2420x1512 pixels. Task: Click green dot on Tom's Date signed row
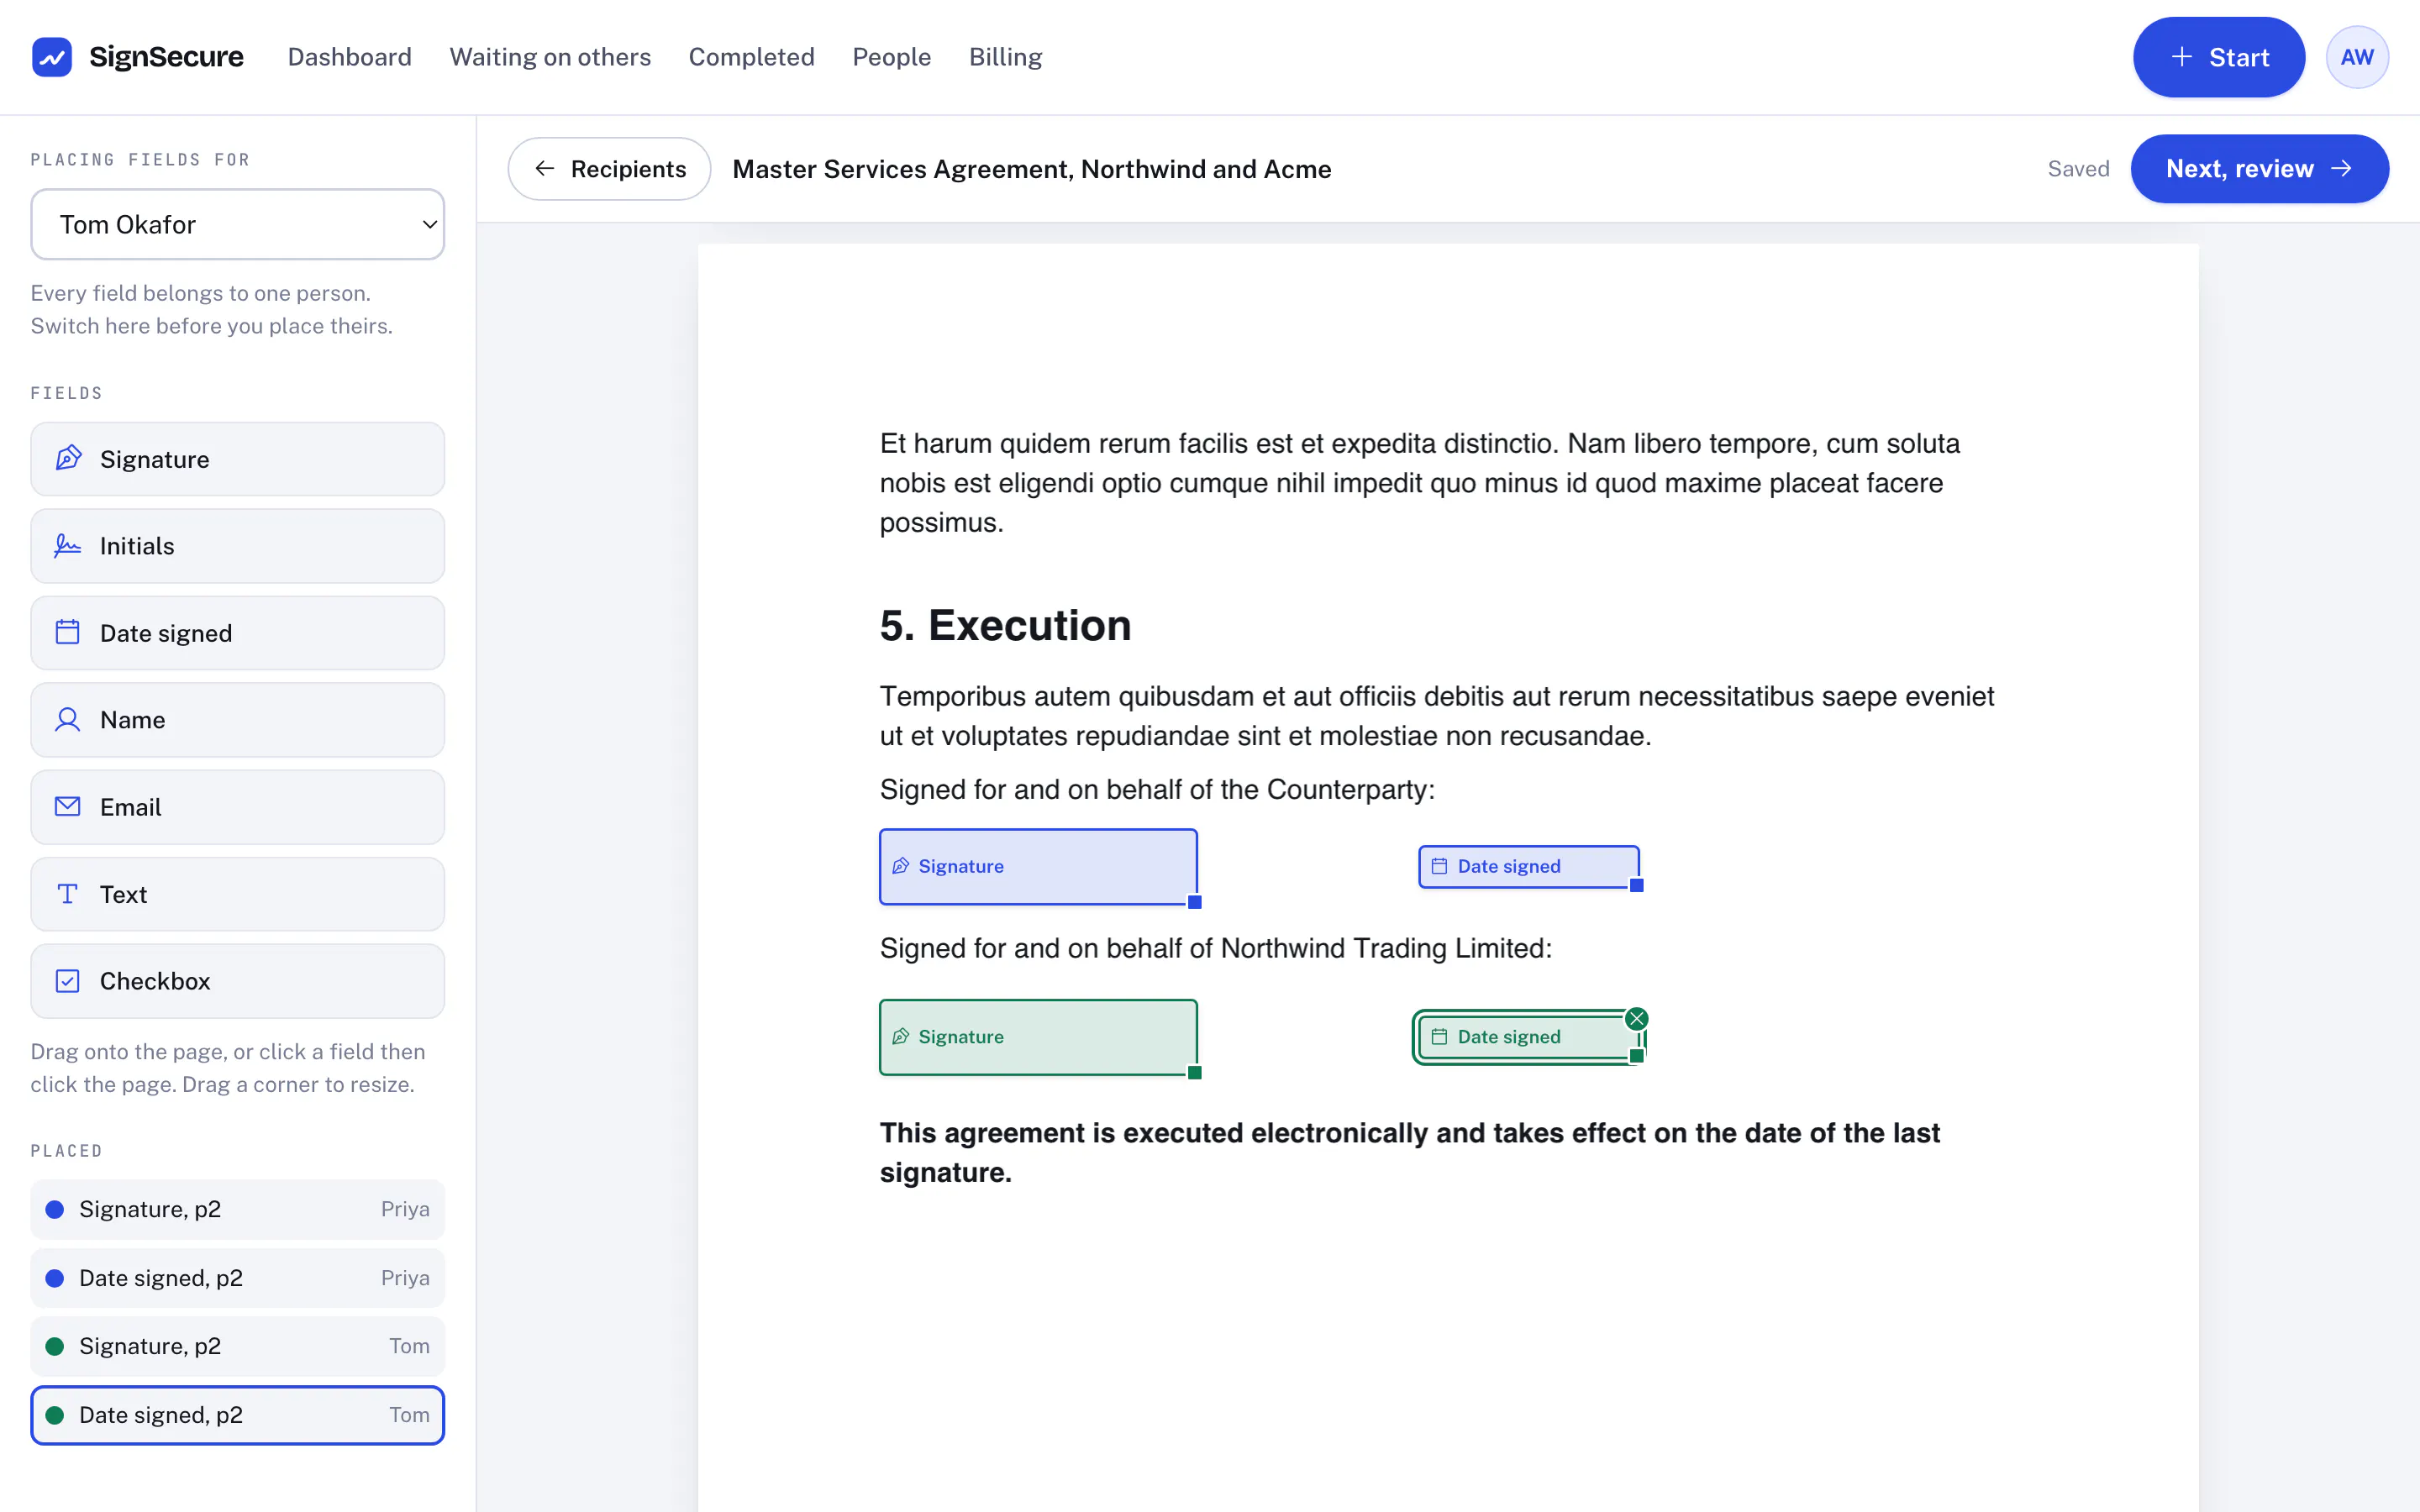(x=55, y=1415)
